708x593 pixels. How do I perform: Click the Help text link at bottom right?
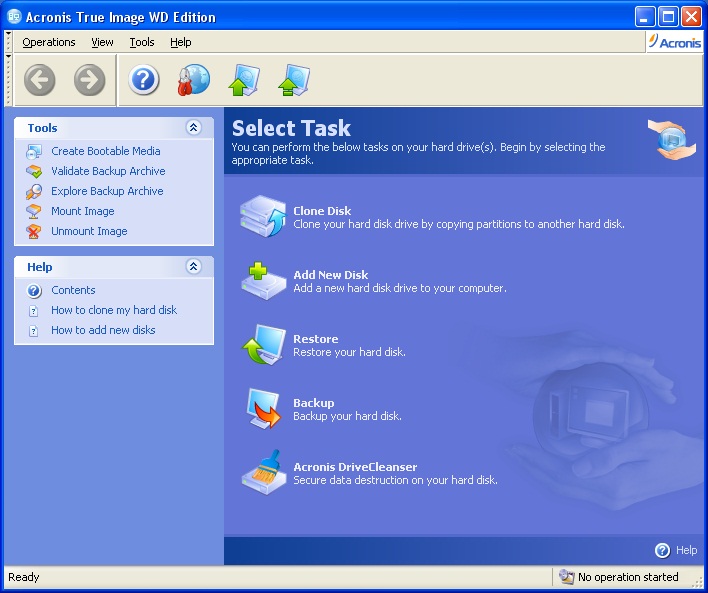click(686, 550)
